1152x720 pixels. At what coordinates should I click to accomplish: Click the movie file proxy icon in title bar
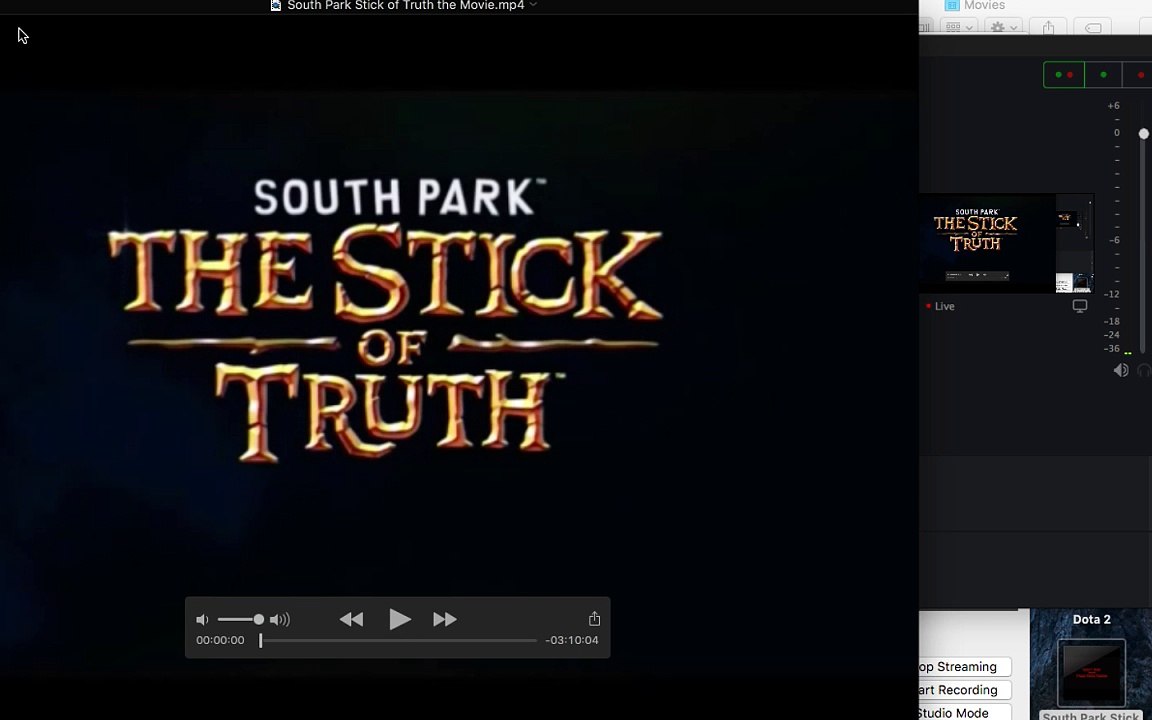tap(276, 5)
